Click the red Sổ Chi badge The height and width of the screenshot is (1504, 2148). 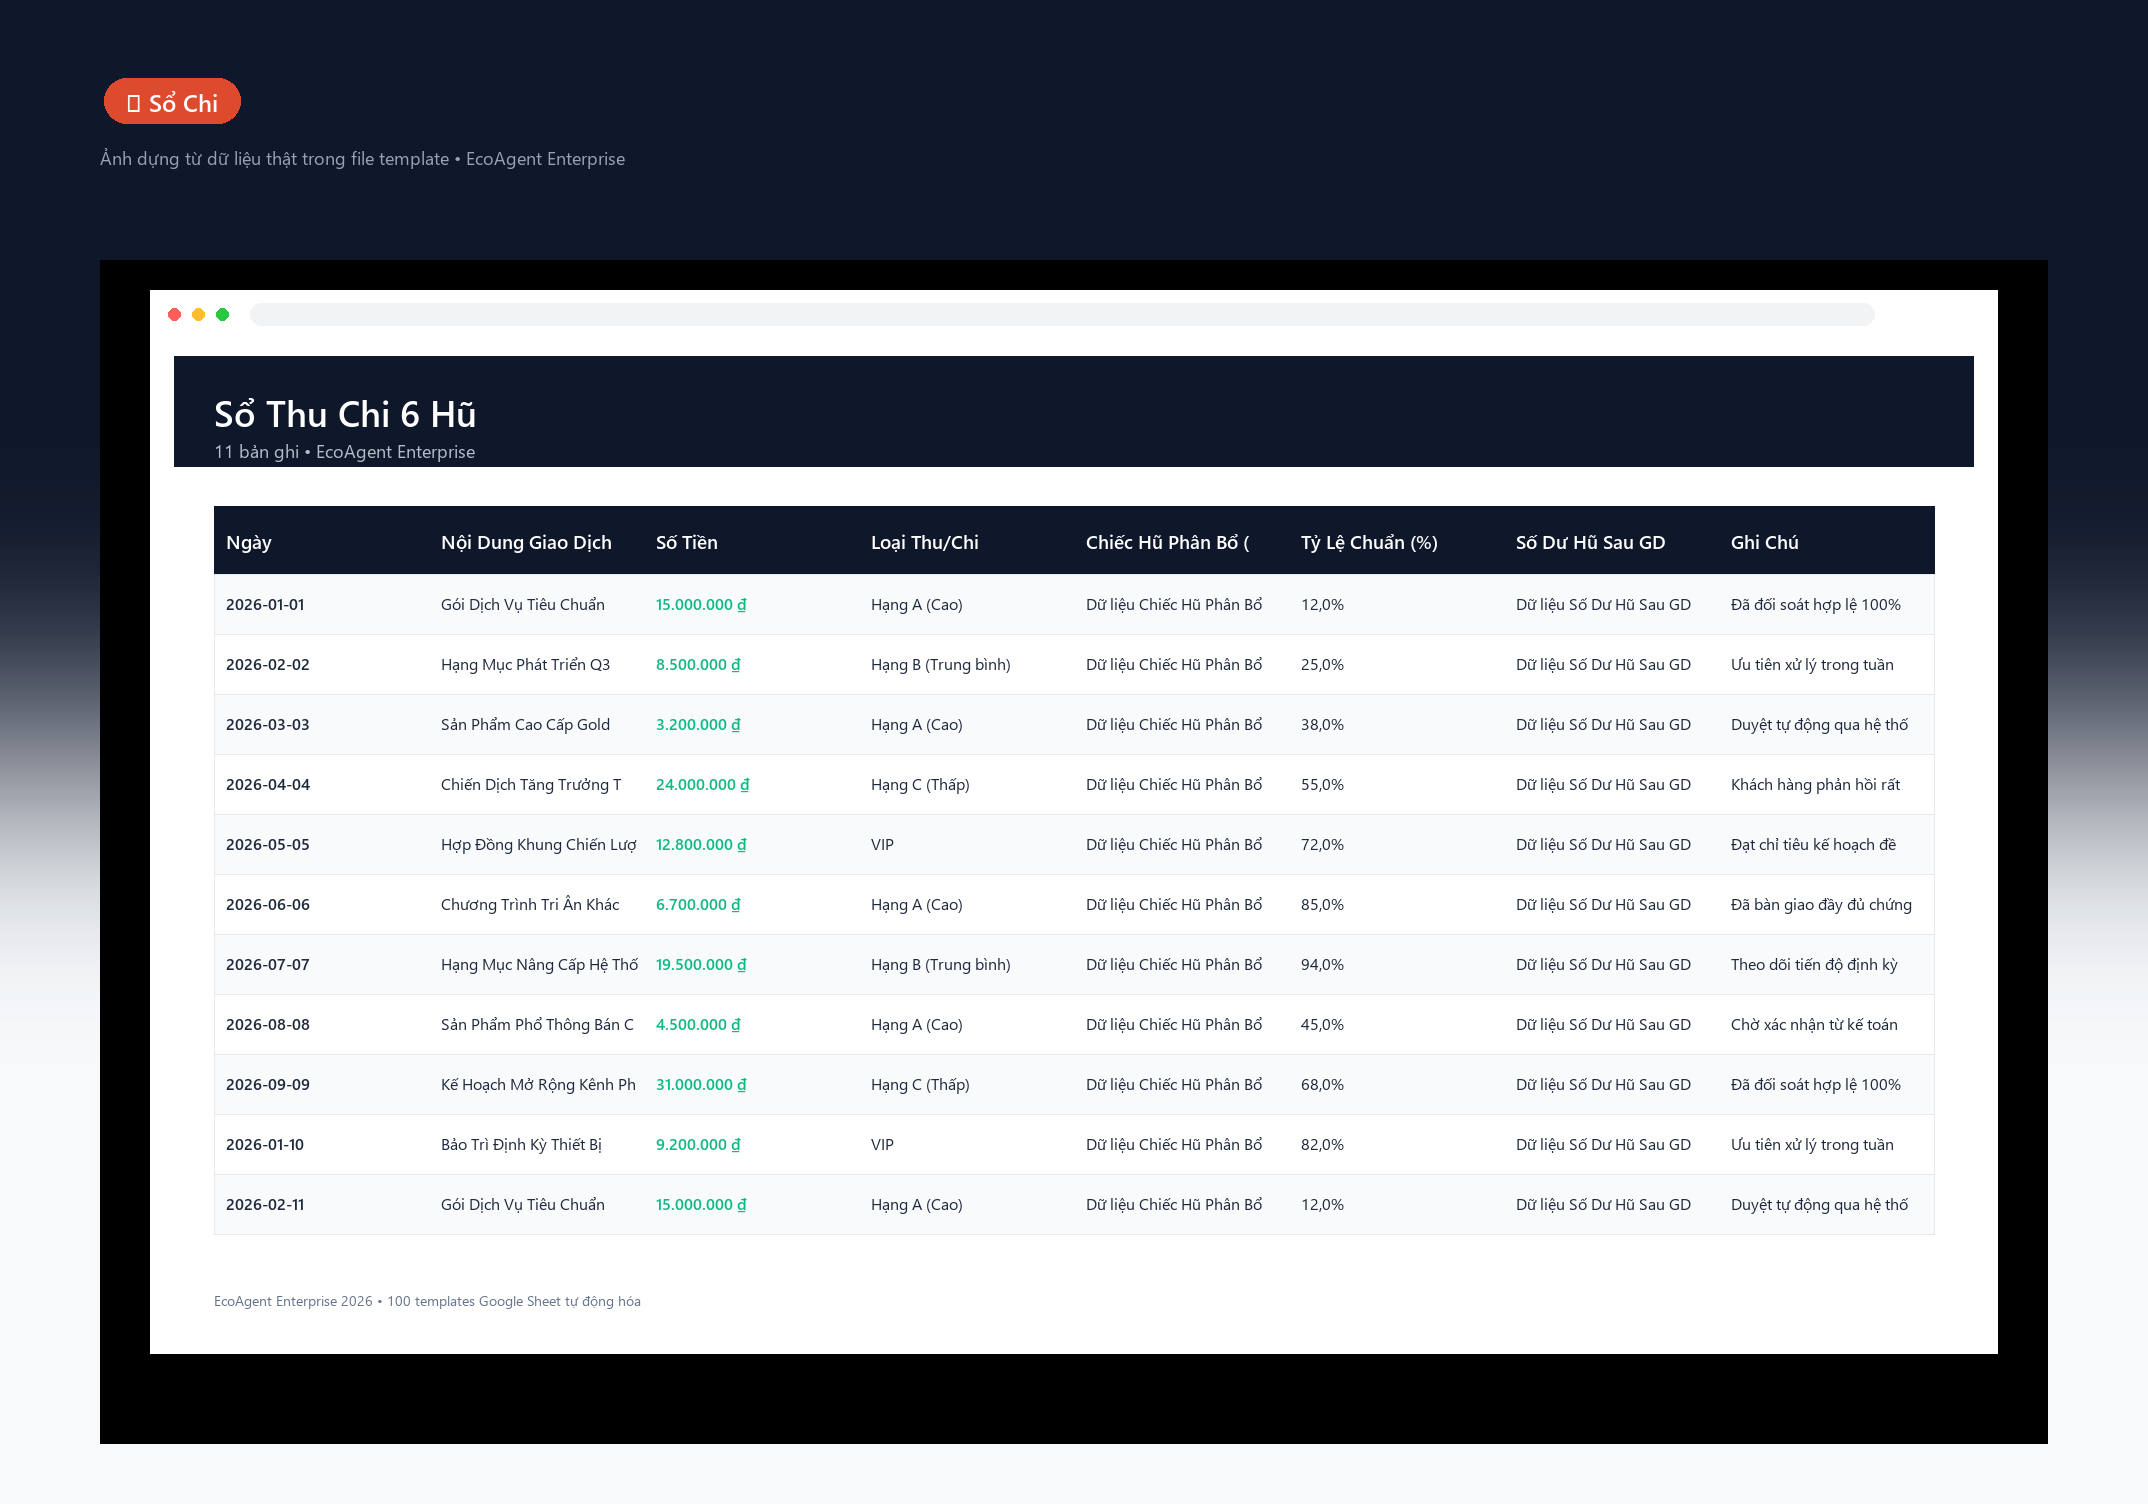172,102
